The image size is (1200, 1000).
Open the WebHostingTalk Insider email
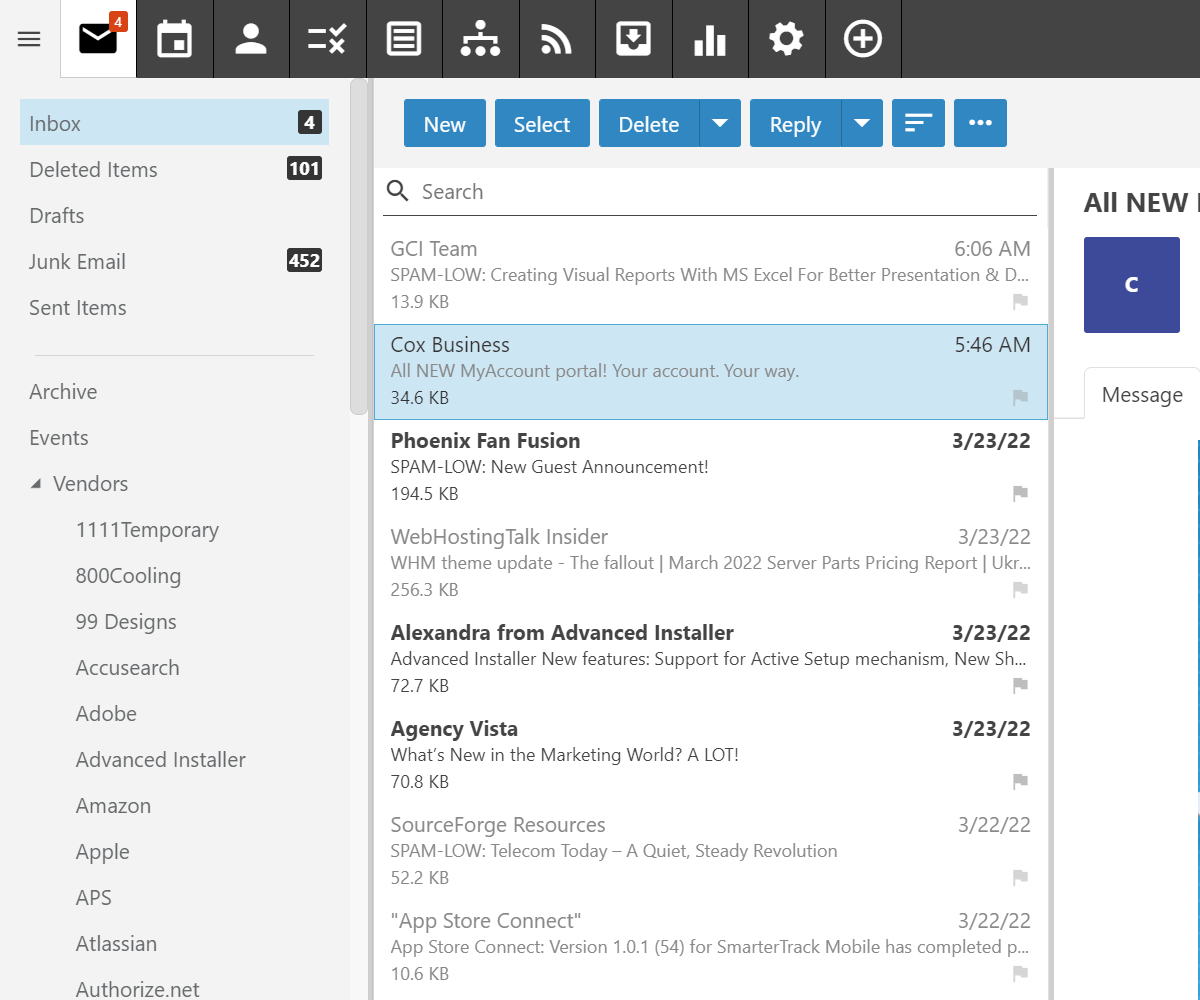(x=710, y=563)
